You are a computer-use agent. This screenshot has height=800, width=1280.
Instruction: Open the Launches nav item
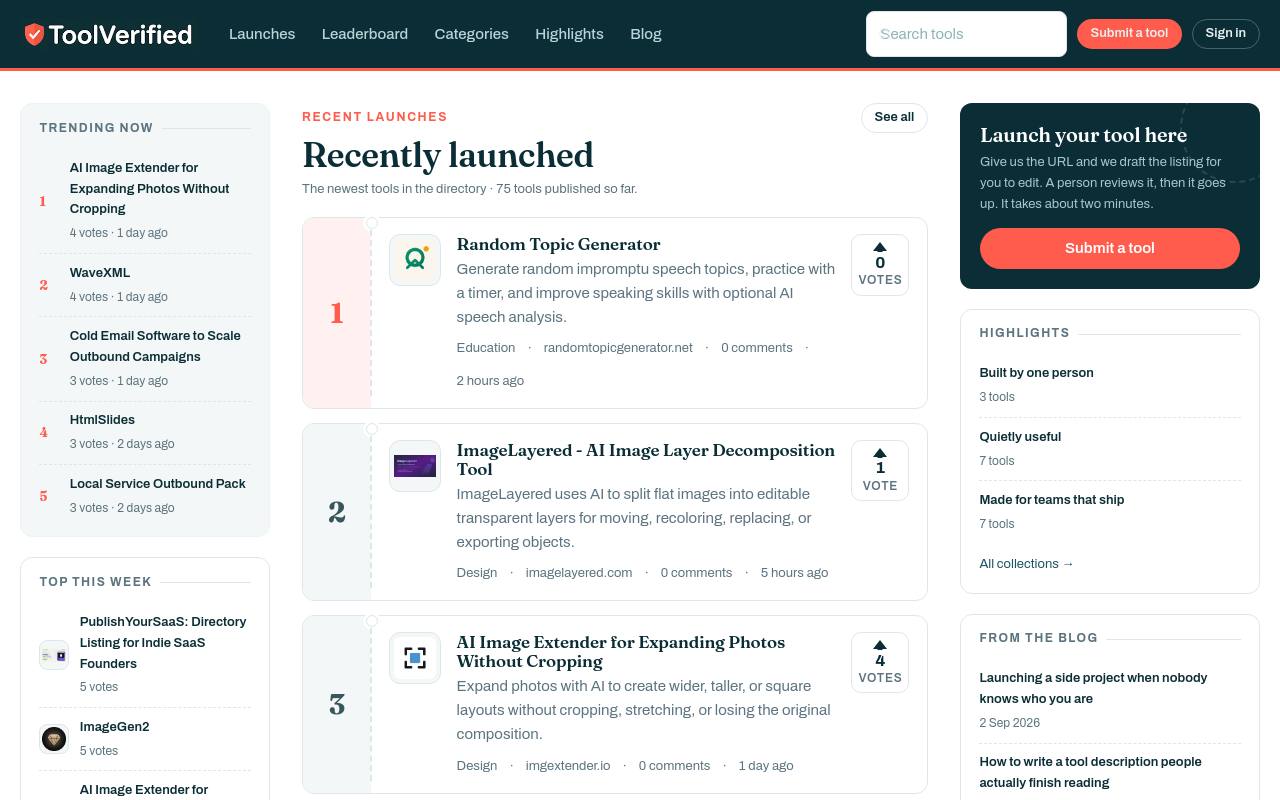(262, 34)
